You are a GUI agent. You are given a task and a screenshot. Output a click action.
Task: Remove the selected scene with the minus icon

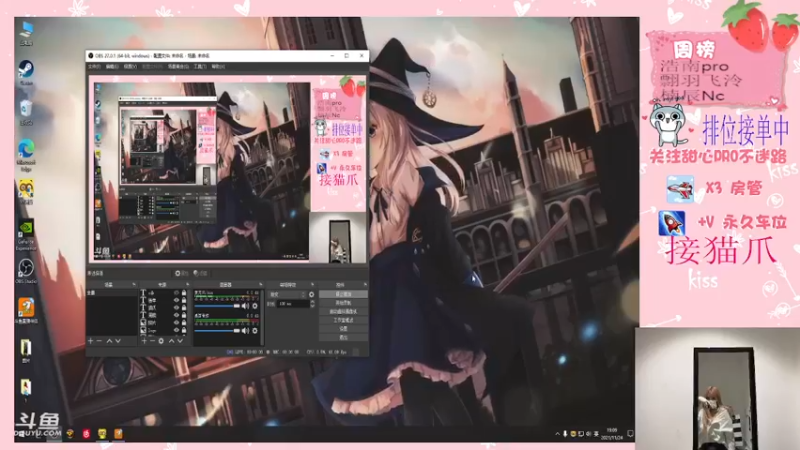coord(99,341)
